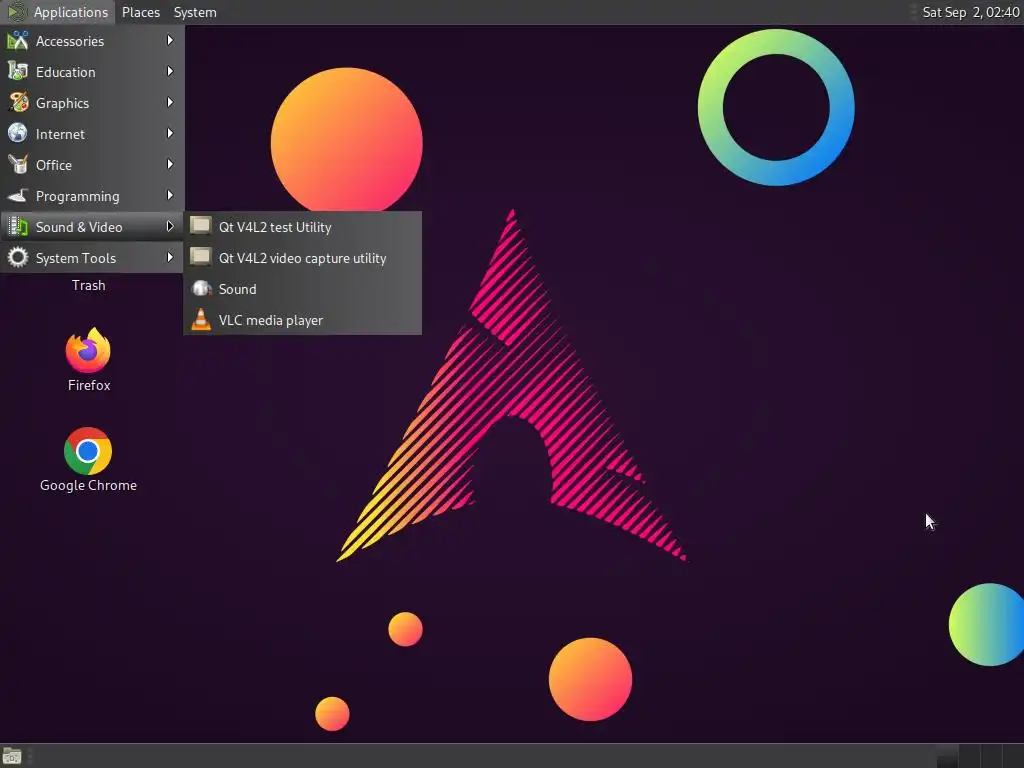Click the Applications menu logo icon
1024x768 pixels.
click(x=16, y=12)
